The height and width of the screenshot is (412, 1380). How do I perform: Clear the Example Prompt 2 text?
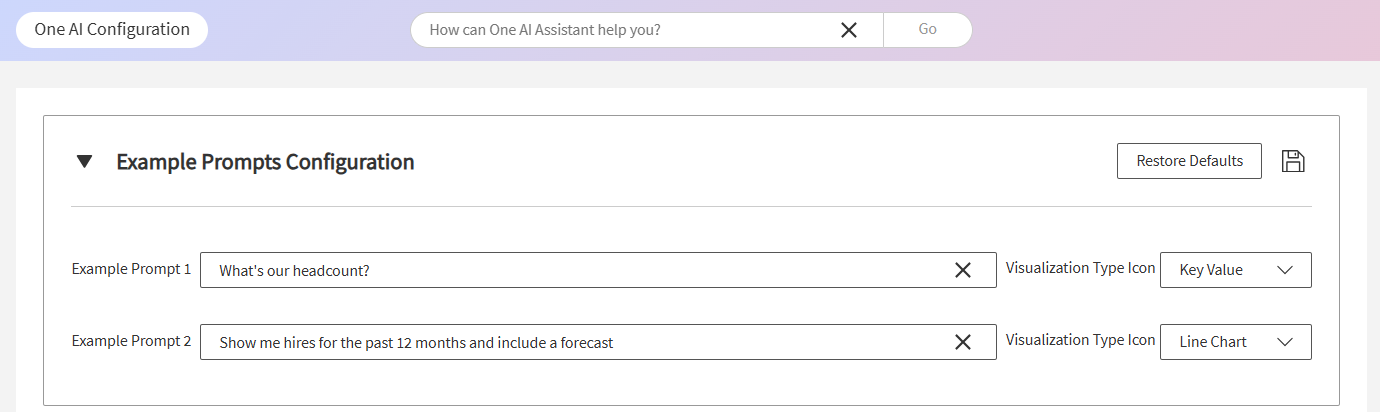point(963,342)
